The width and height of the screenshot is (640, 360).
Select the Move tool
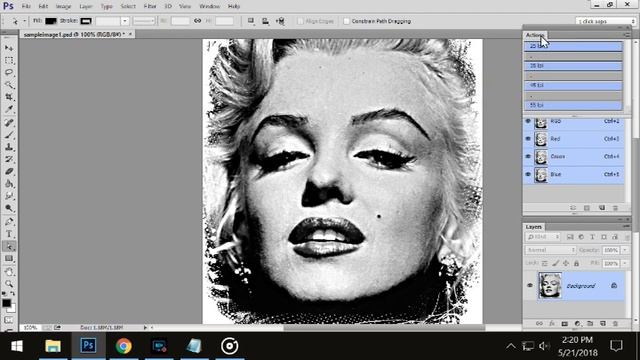9,48
